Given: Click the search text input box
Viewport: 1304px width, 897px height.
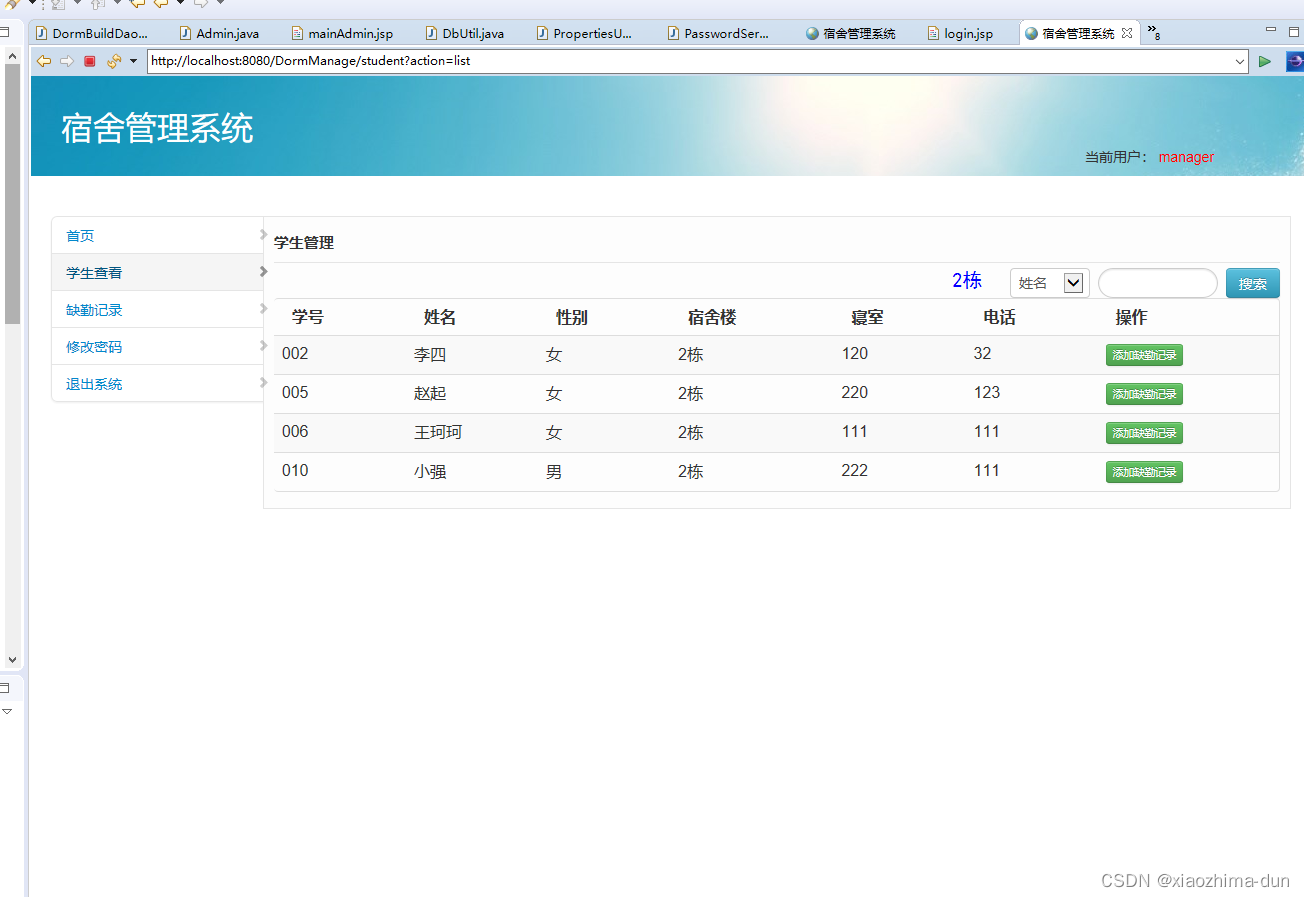Looking at the screenshot, I should [1158, 283].
